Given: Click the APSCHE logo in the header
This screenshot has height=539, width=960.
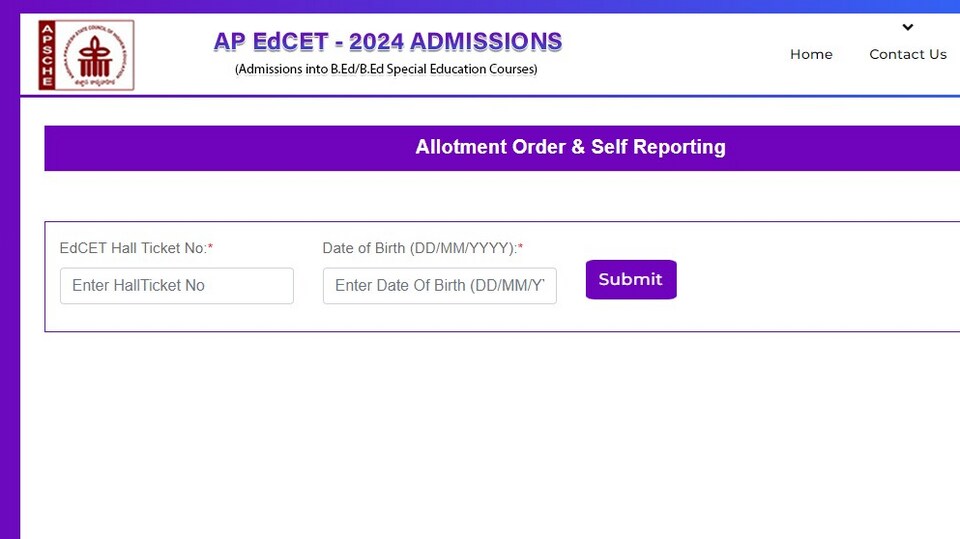Looking at the screenshot, I should click(x=86, y=55).
